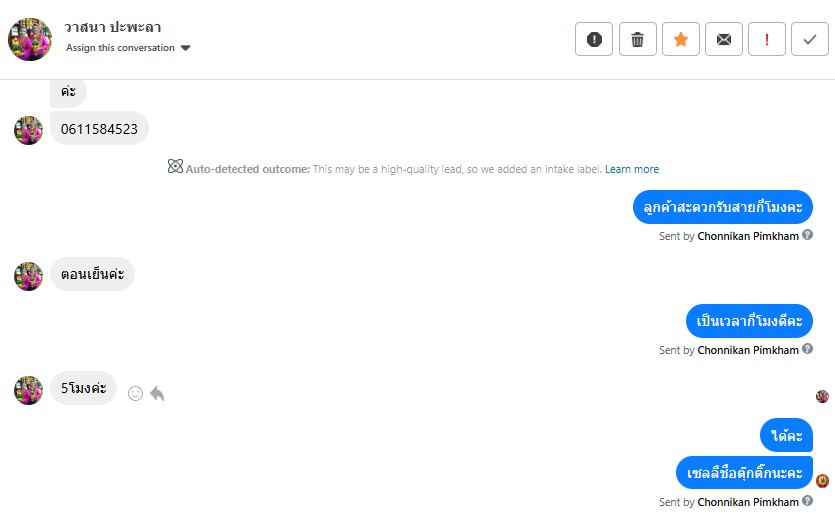Click the spam report icon button

tap(594, 40)
